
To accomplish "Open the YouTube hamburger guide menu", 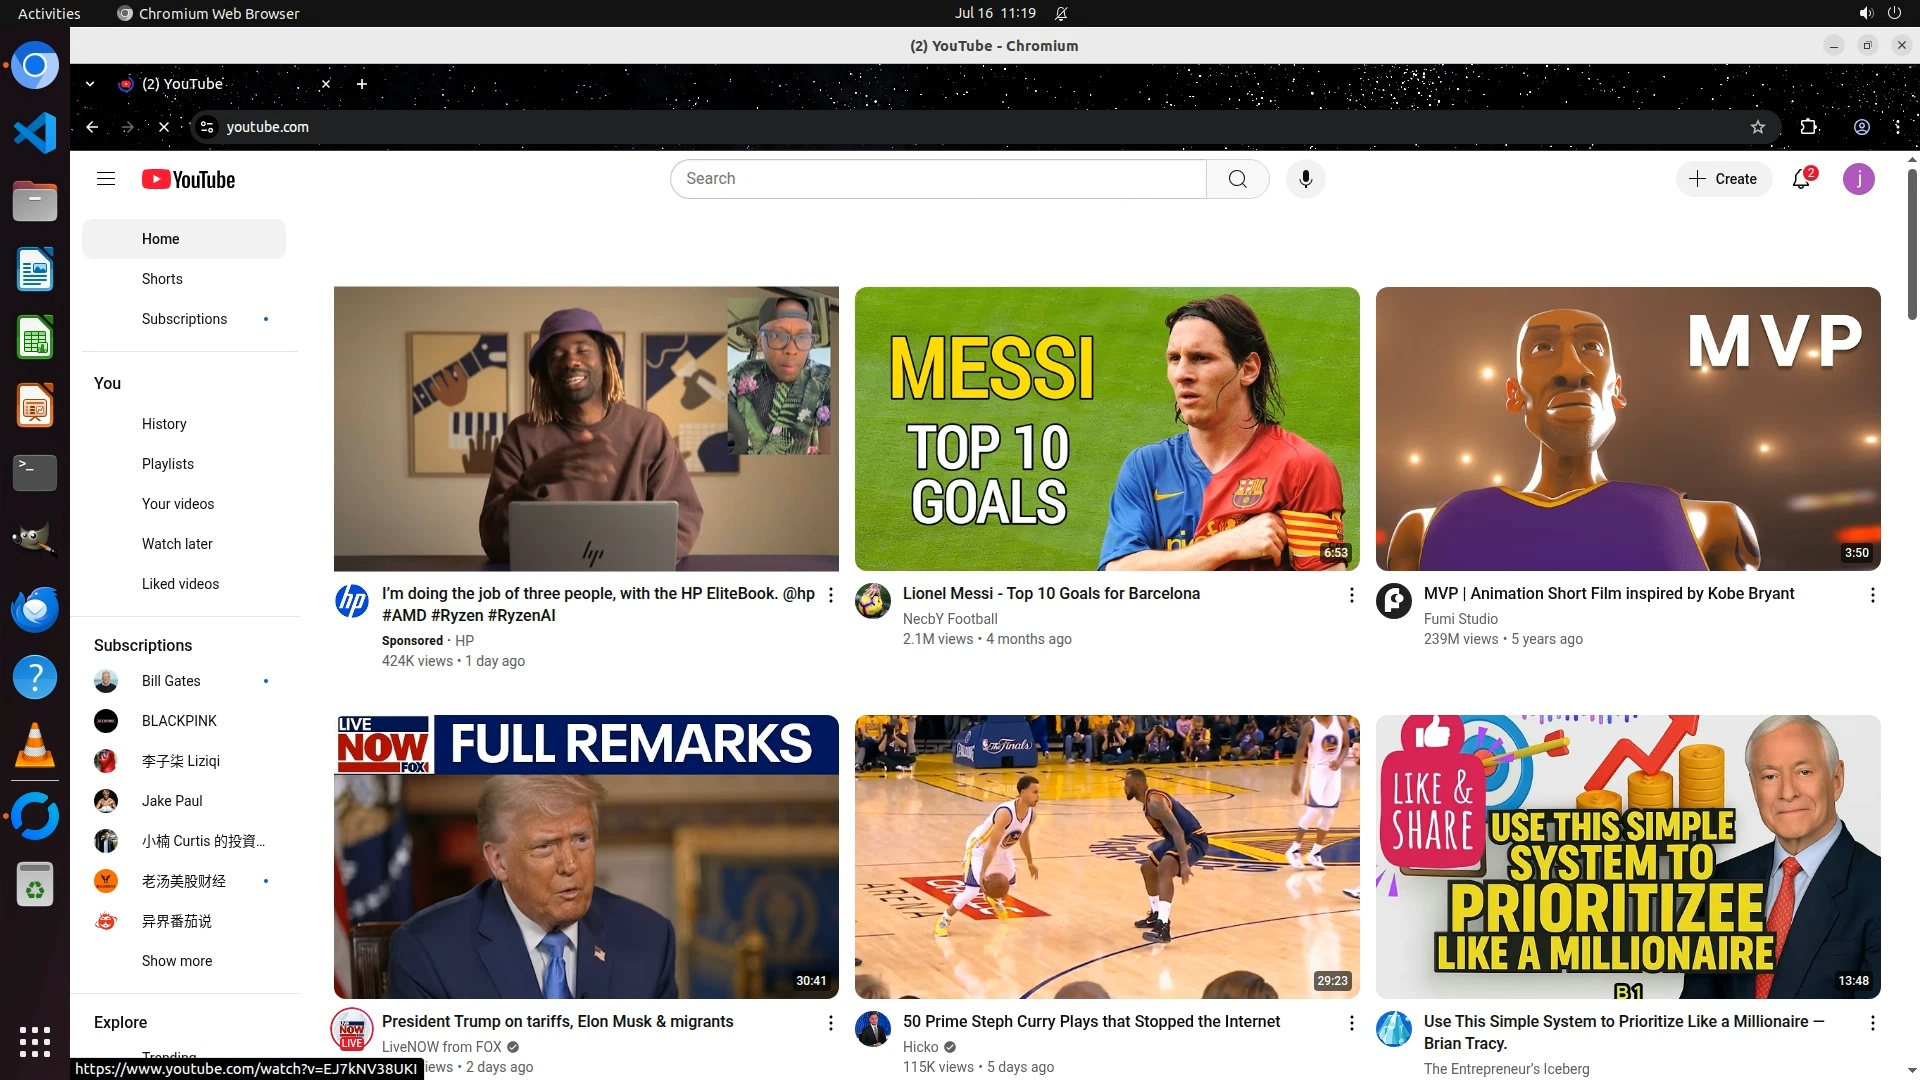I will pos(106,179).
